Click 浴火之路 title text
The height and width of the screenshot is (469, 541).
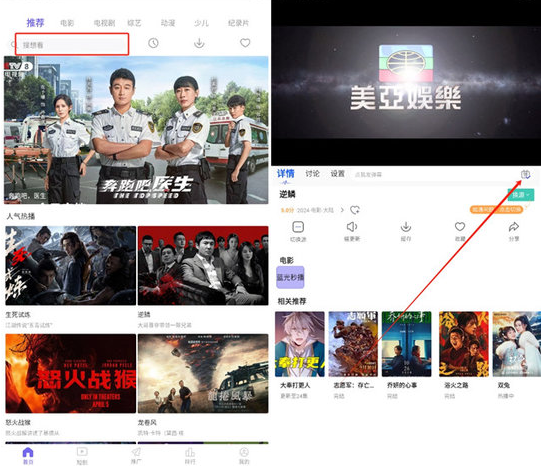(456, 385)
